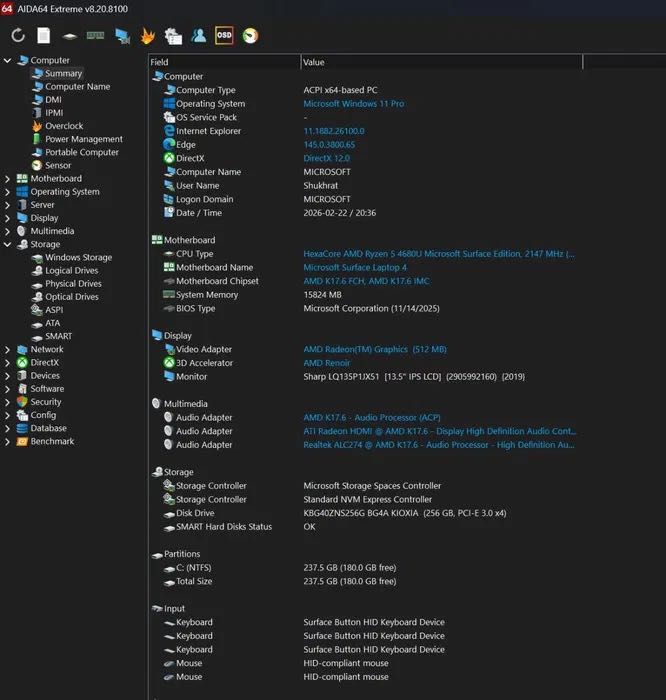666x700 pixels.
Task: Launch the Disk Benchmark toolbar icon
Action: click(x=70, y=36)
